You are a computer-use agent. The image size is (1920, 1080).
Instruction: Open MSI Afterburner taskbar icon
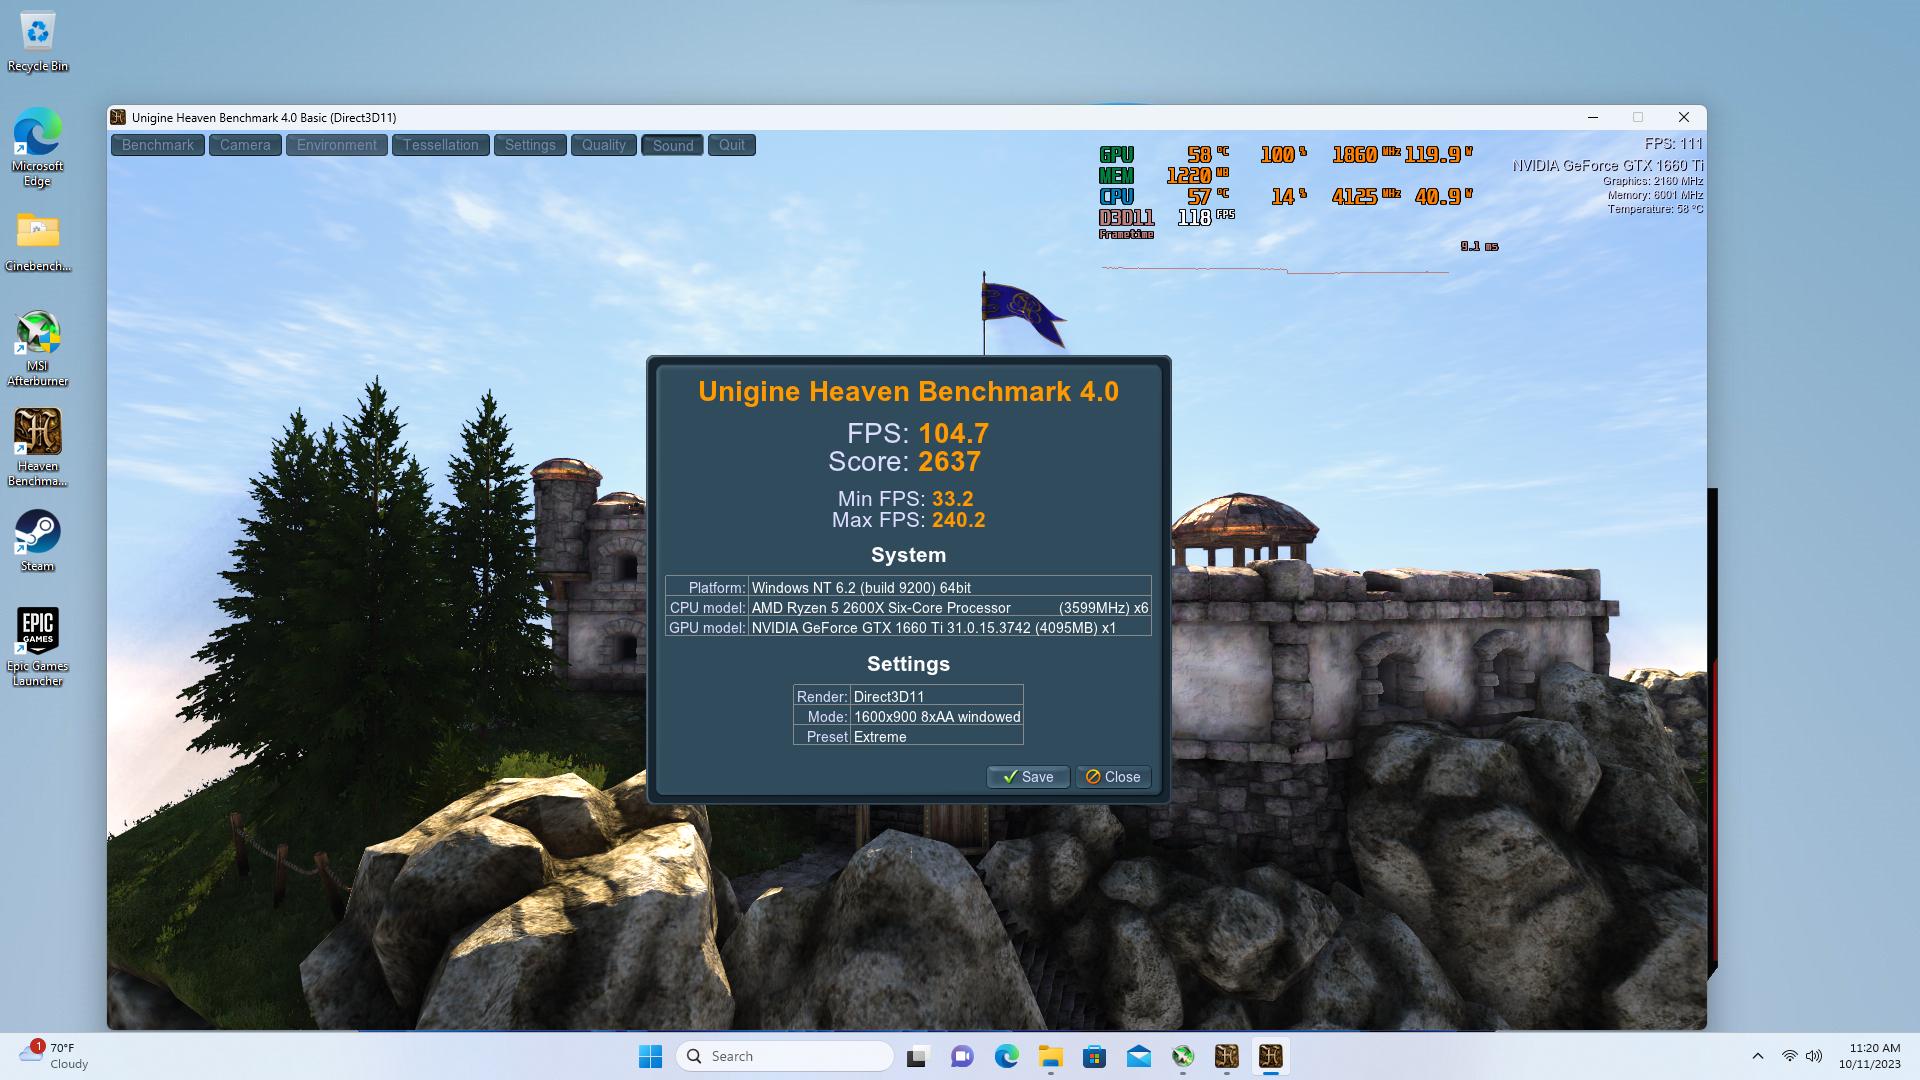click(x=1182, y=1056)
